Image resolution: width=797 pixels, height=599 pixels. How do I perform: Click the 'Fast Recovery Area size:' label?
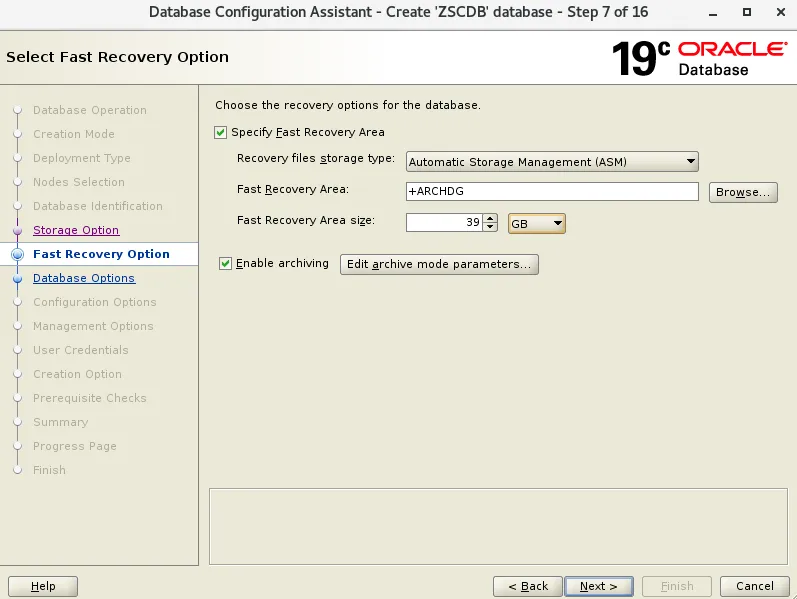[x=306, y=221]
